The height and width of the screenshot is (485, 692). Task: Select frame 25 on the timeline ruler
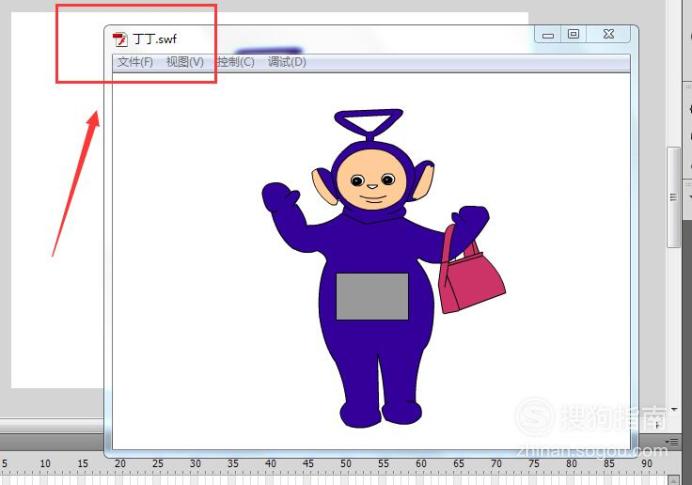coord(158,464)
